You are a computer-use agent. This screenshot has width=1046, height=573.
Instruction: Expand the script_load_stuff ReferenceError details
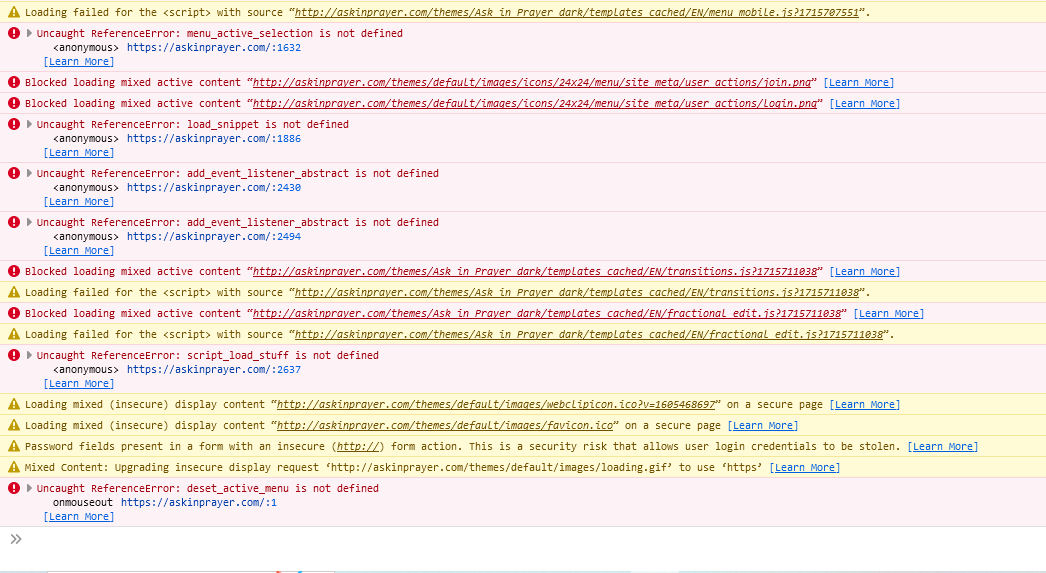click(x=29, y=355)
